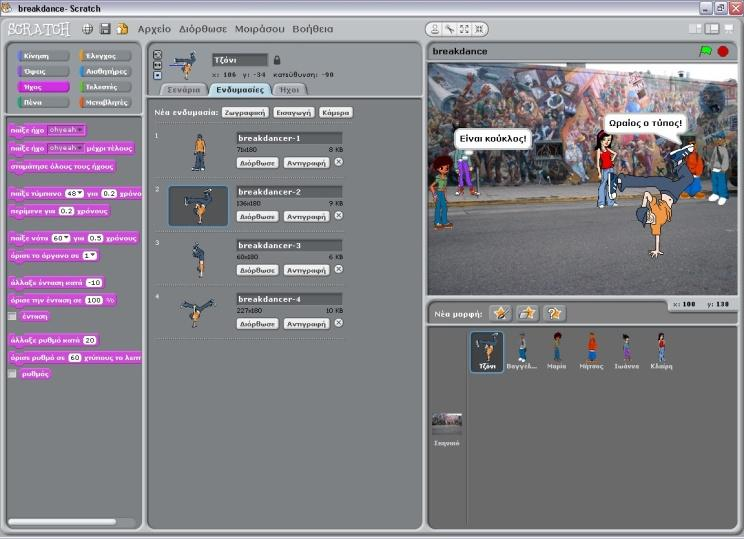Click the share project icon in toolbar
The image size is (744, 539).
click(x=122, y=29)
